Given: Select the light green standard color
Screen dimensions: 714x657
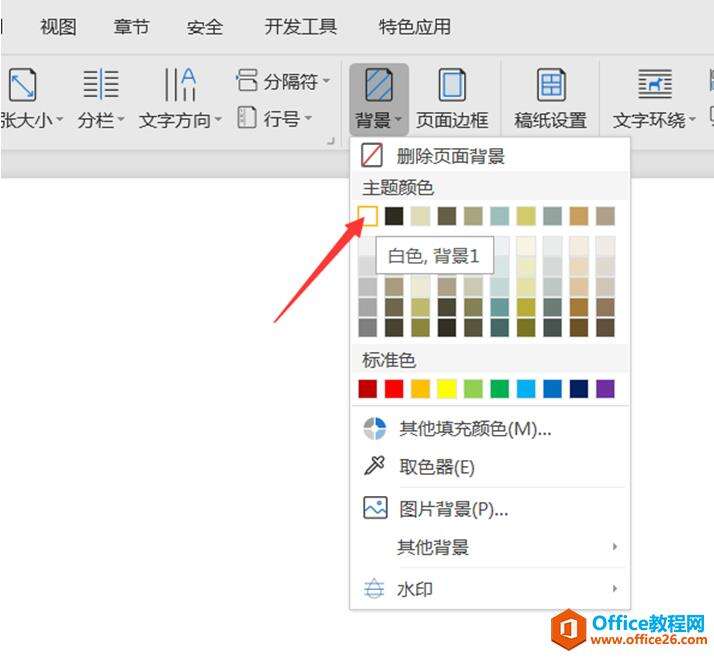Looking at the screenshot, I should [473, 389].
